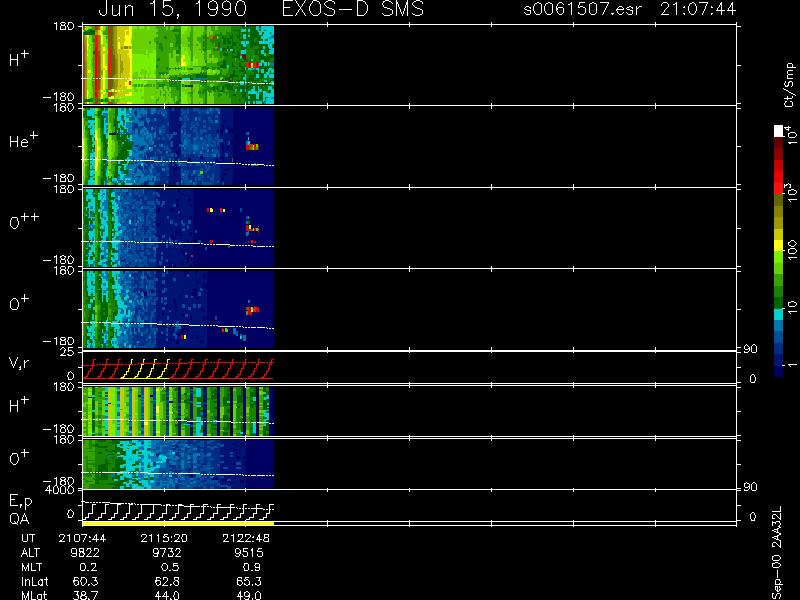800x600 pixels.
Task: Select the "100" tick on the color bar
Action: [x=791, y=249]
